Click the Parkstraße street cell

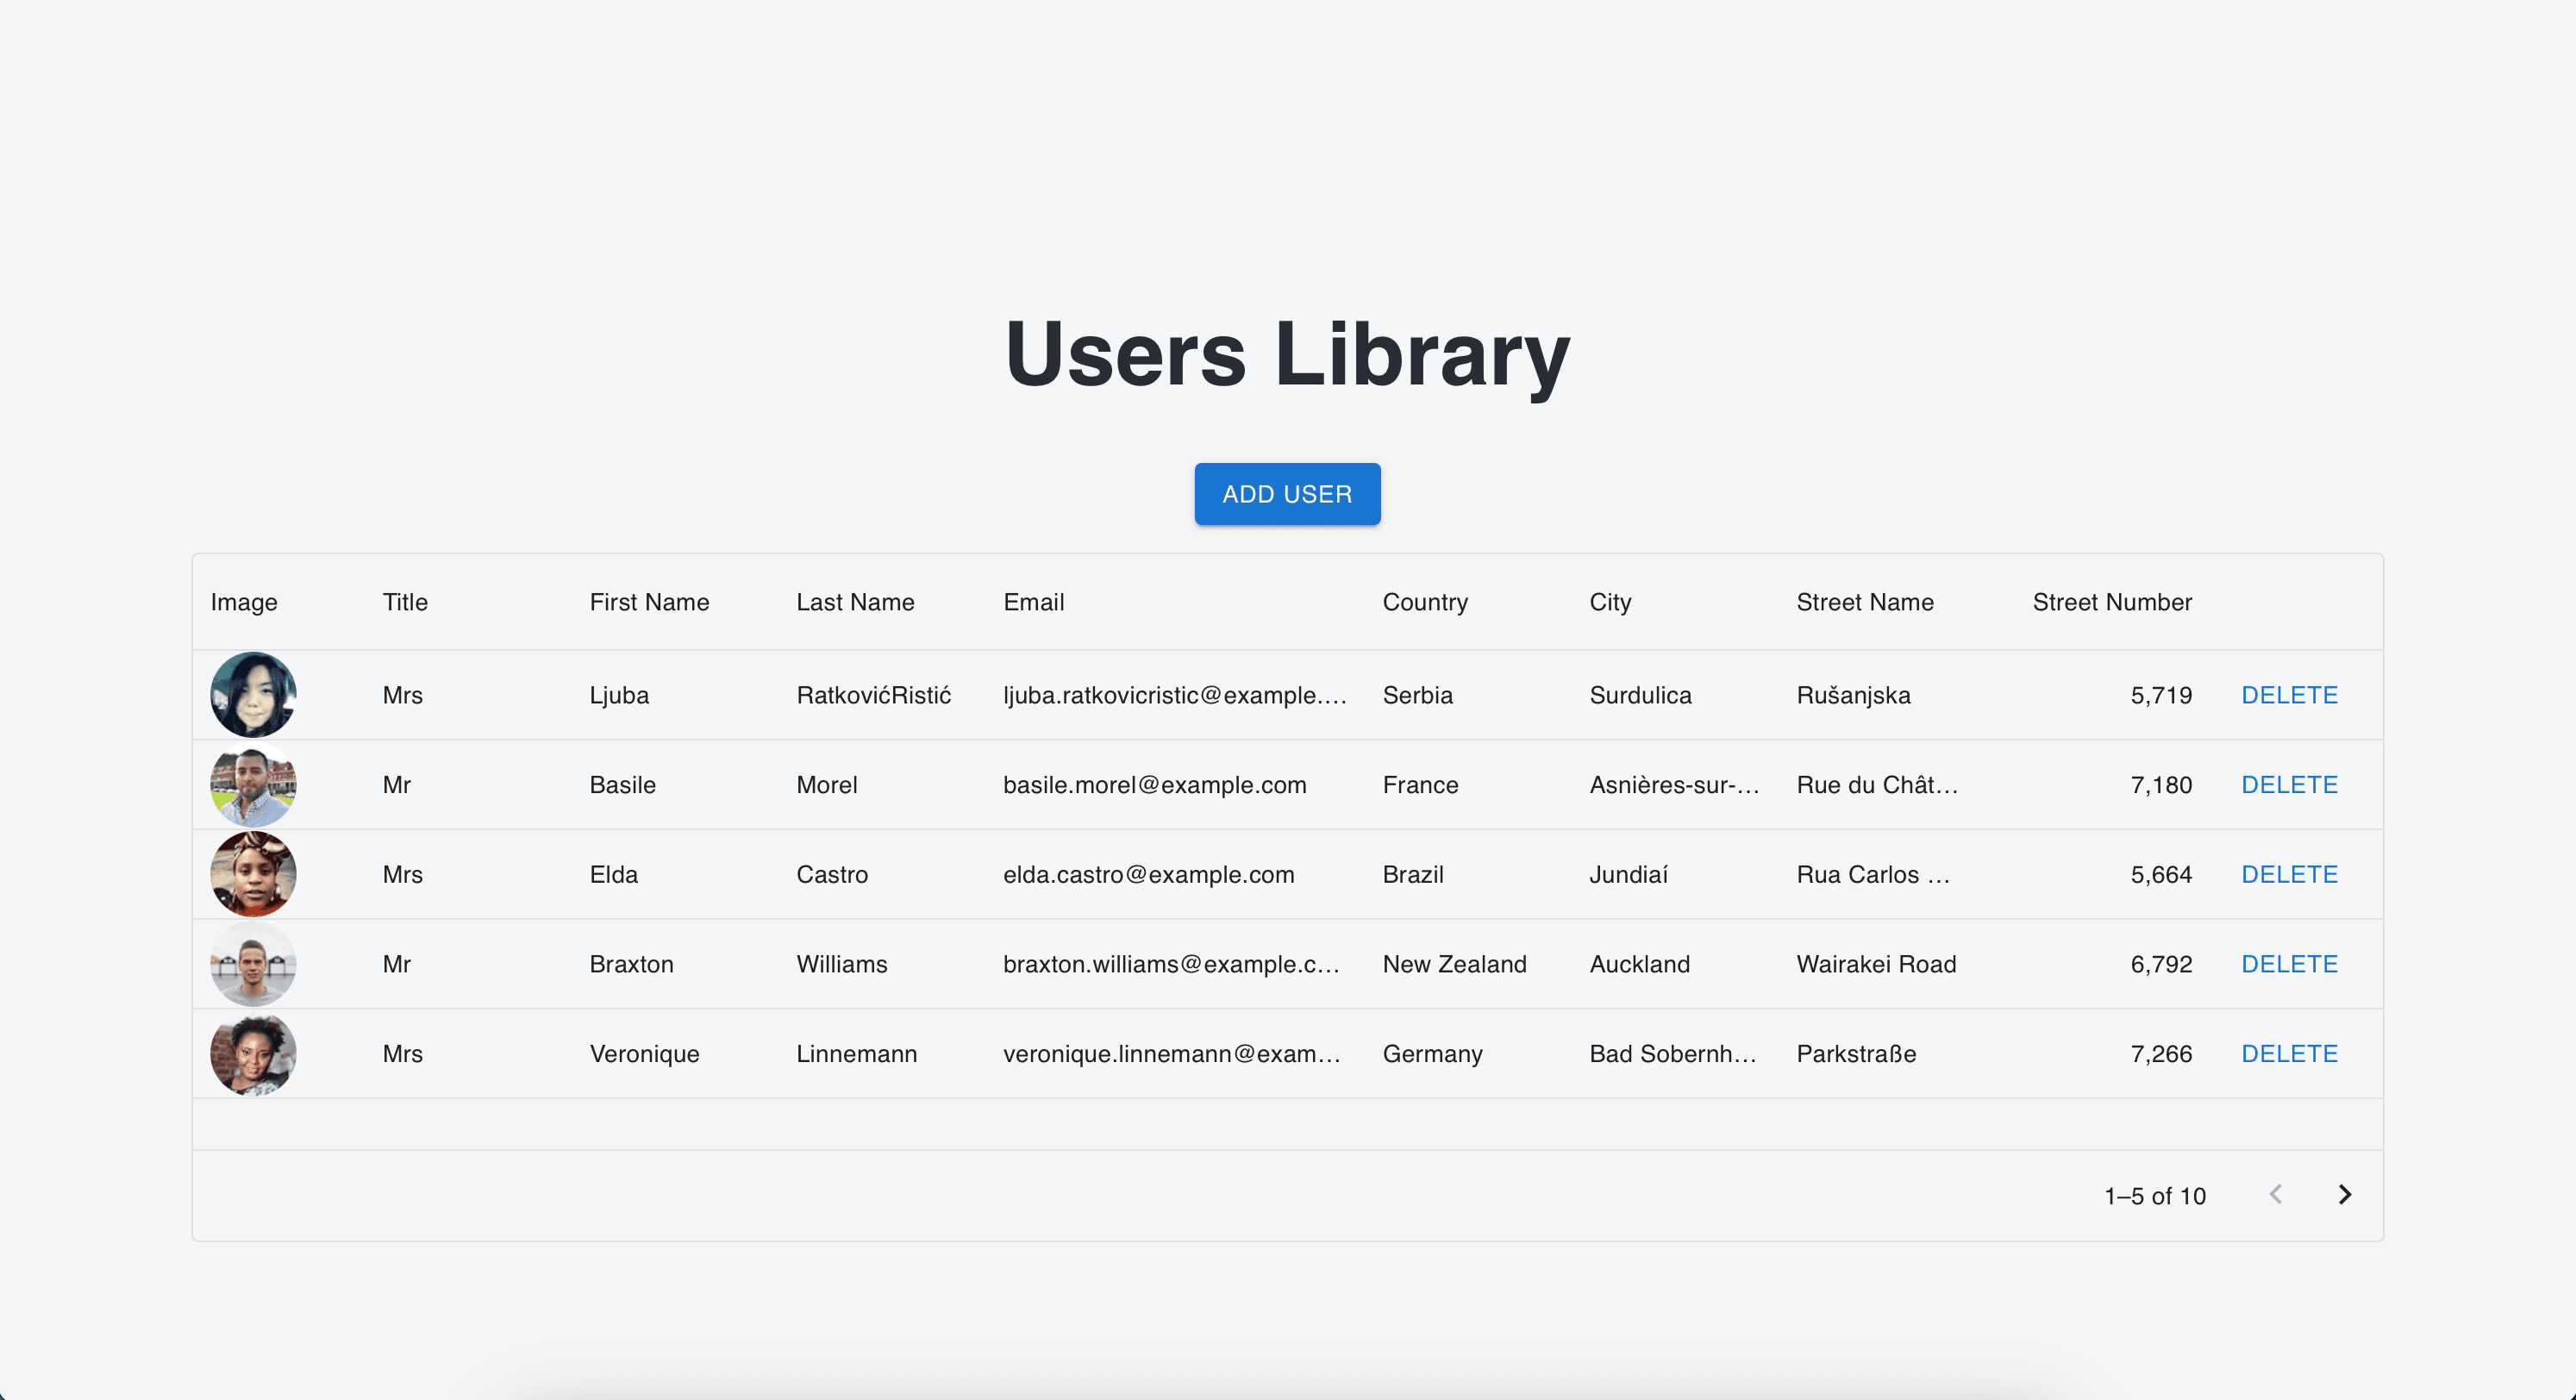[x=1856, y=1054]
